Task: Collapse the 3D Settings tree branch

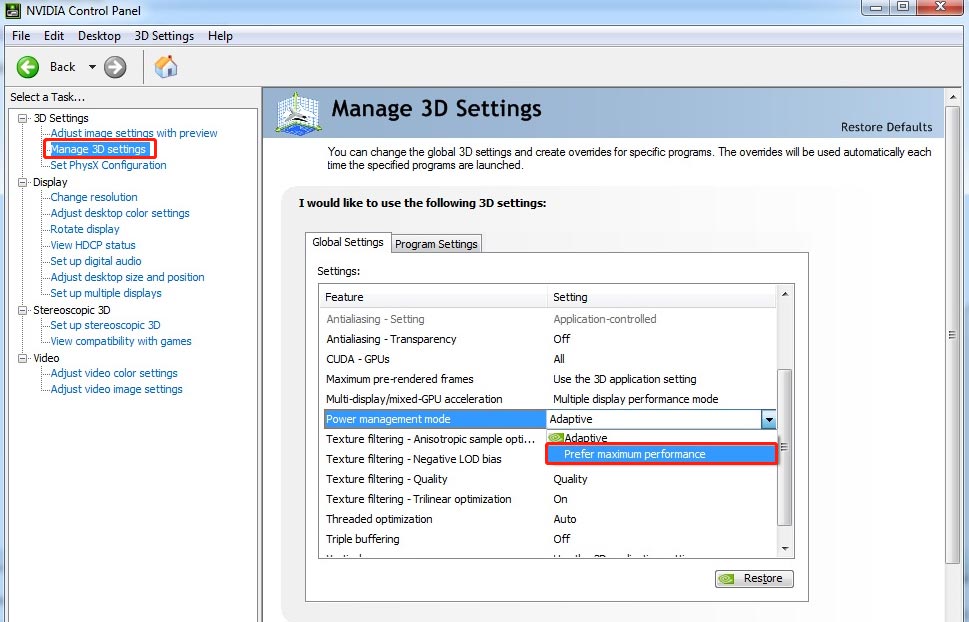Action: click(x=22, y=117)
